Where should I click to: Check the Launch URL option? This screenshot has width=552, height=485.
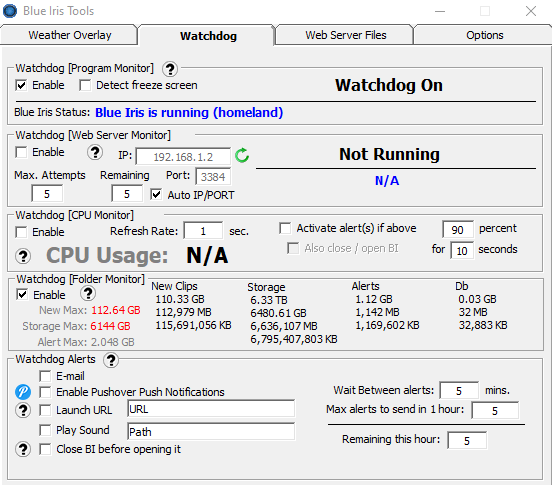click(x=45, y=410)
